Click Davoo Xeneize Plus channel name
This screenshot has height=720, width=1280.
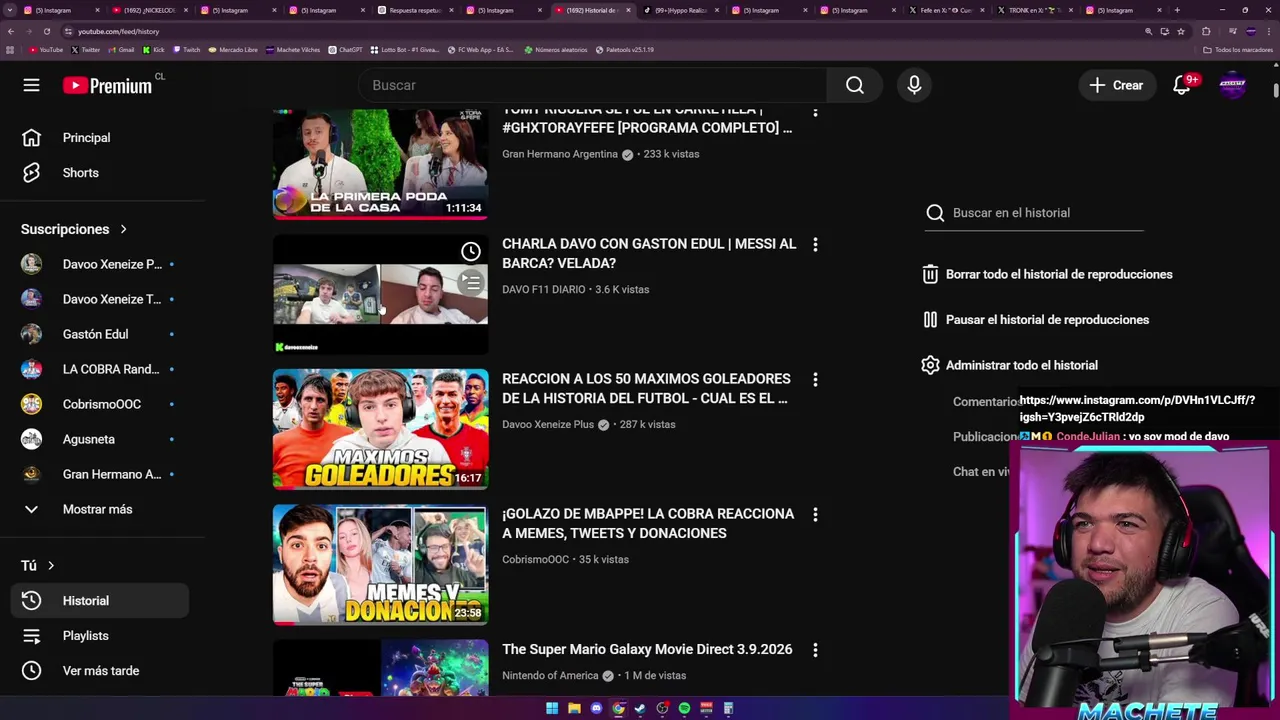(x=548, y=424)
